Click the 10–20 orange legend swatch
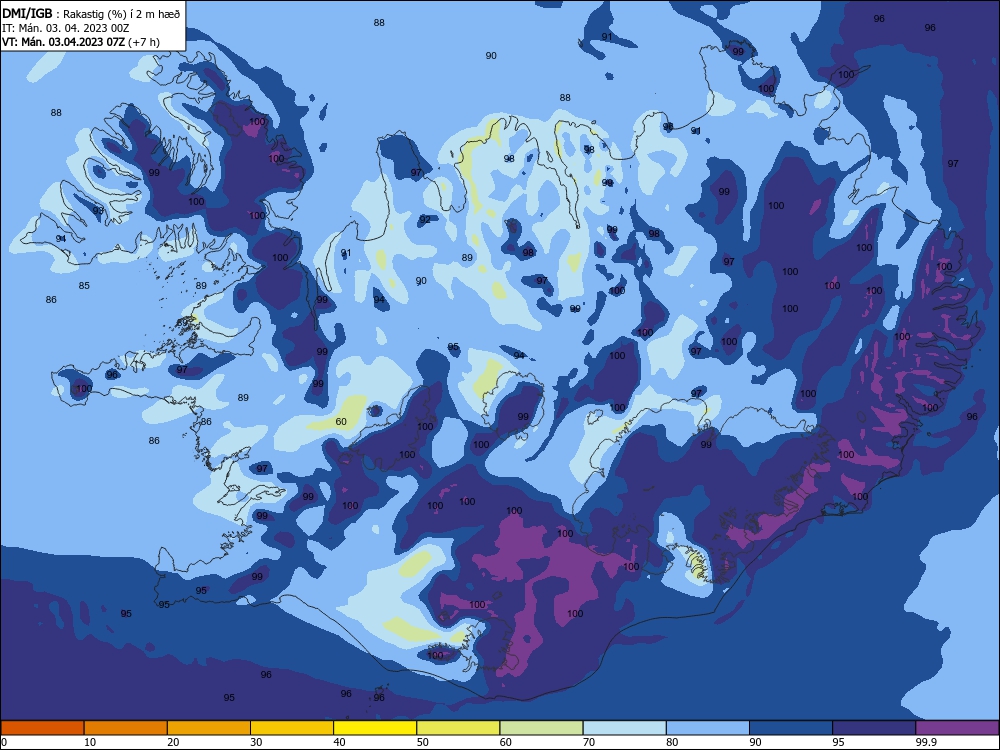 [126, 728]
